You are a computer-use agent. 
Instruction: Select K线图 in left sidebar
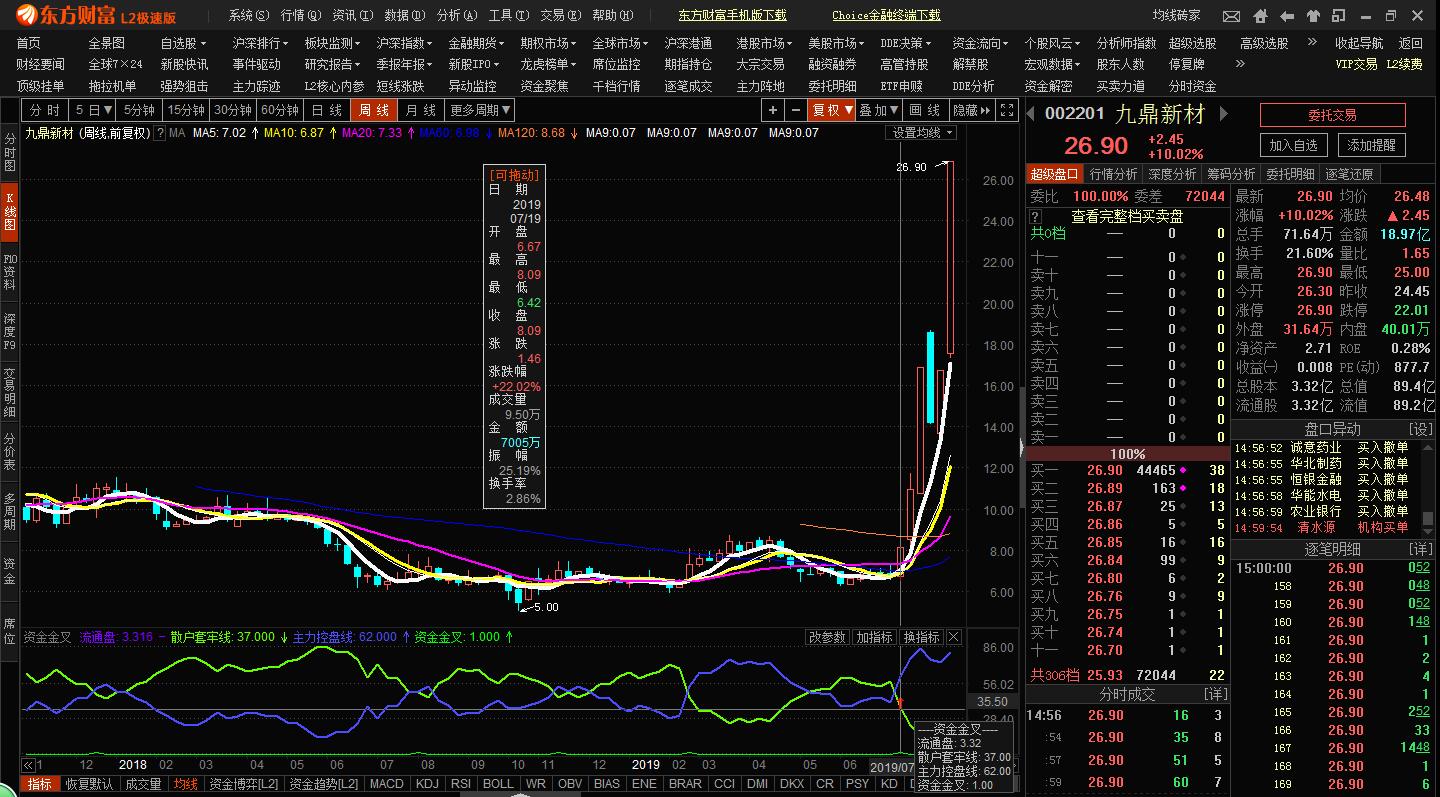pyautogui.click(x=9, y=210)
